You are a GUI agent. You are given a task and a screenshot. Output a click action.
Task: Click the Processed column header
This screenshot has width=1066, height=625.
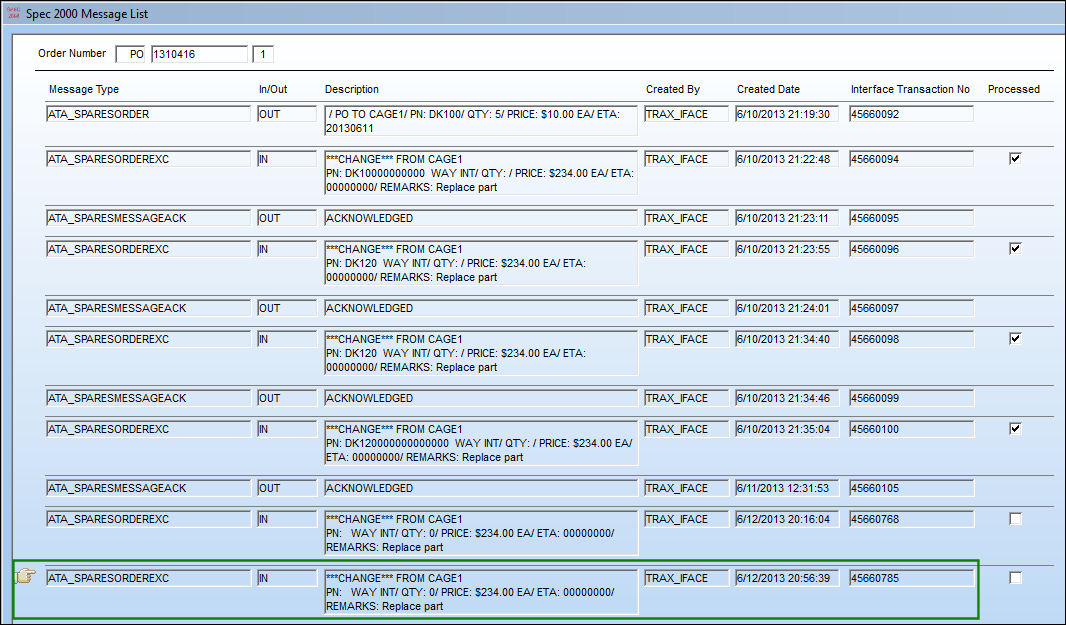1014,89
